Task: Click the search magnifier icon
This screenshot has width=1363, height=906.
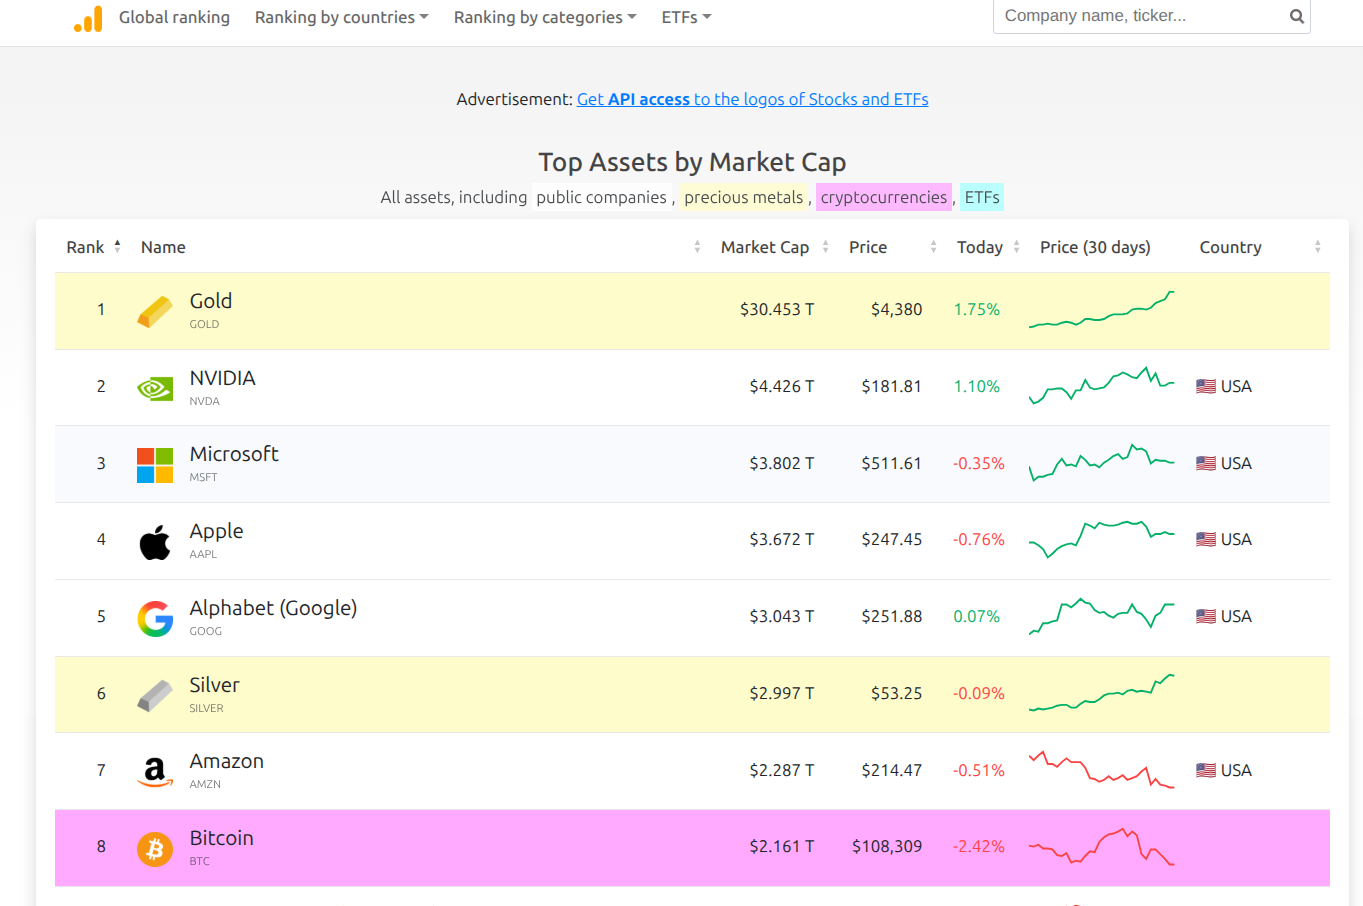Action: tap(1296, 16)
